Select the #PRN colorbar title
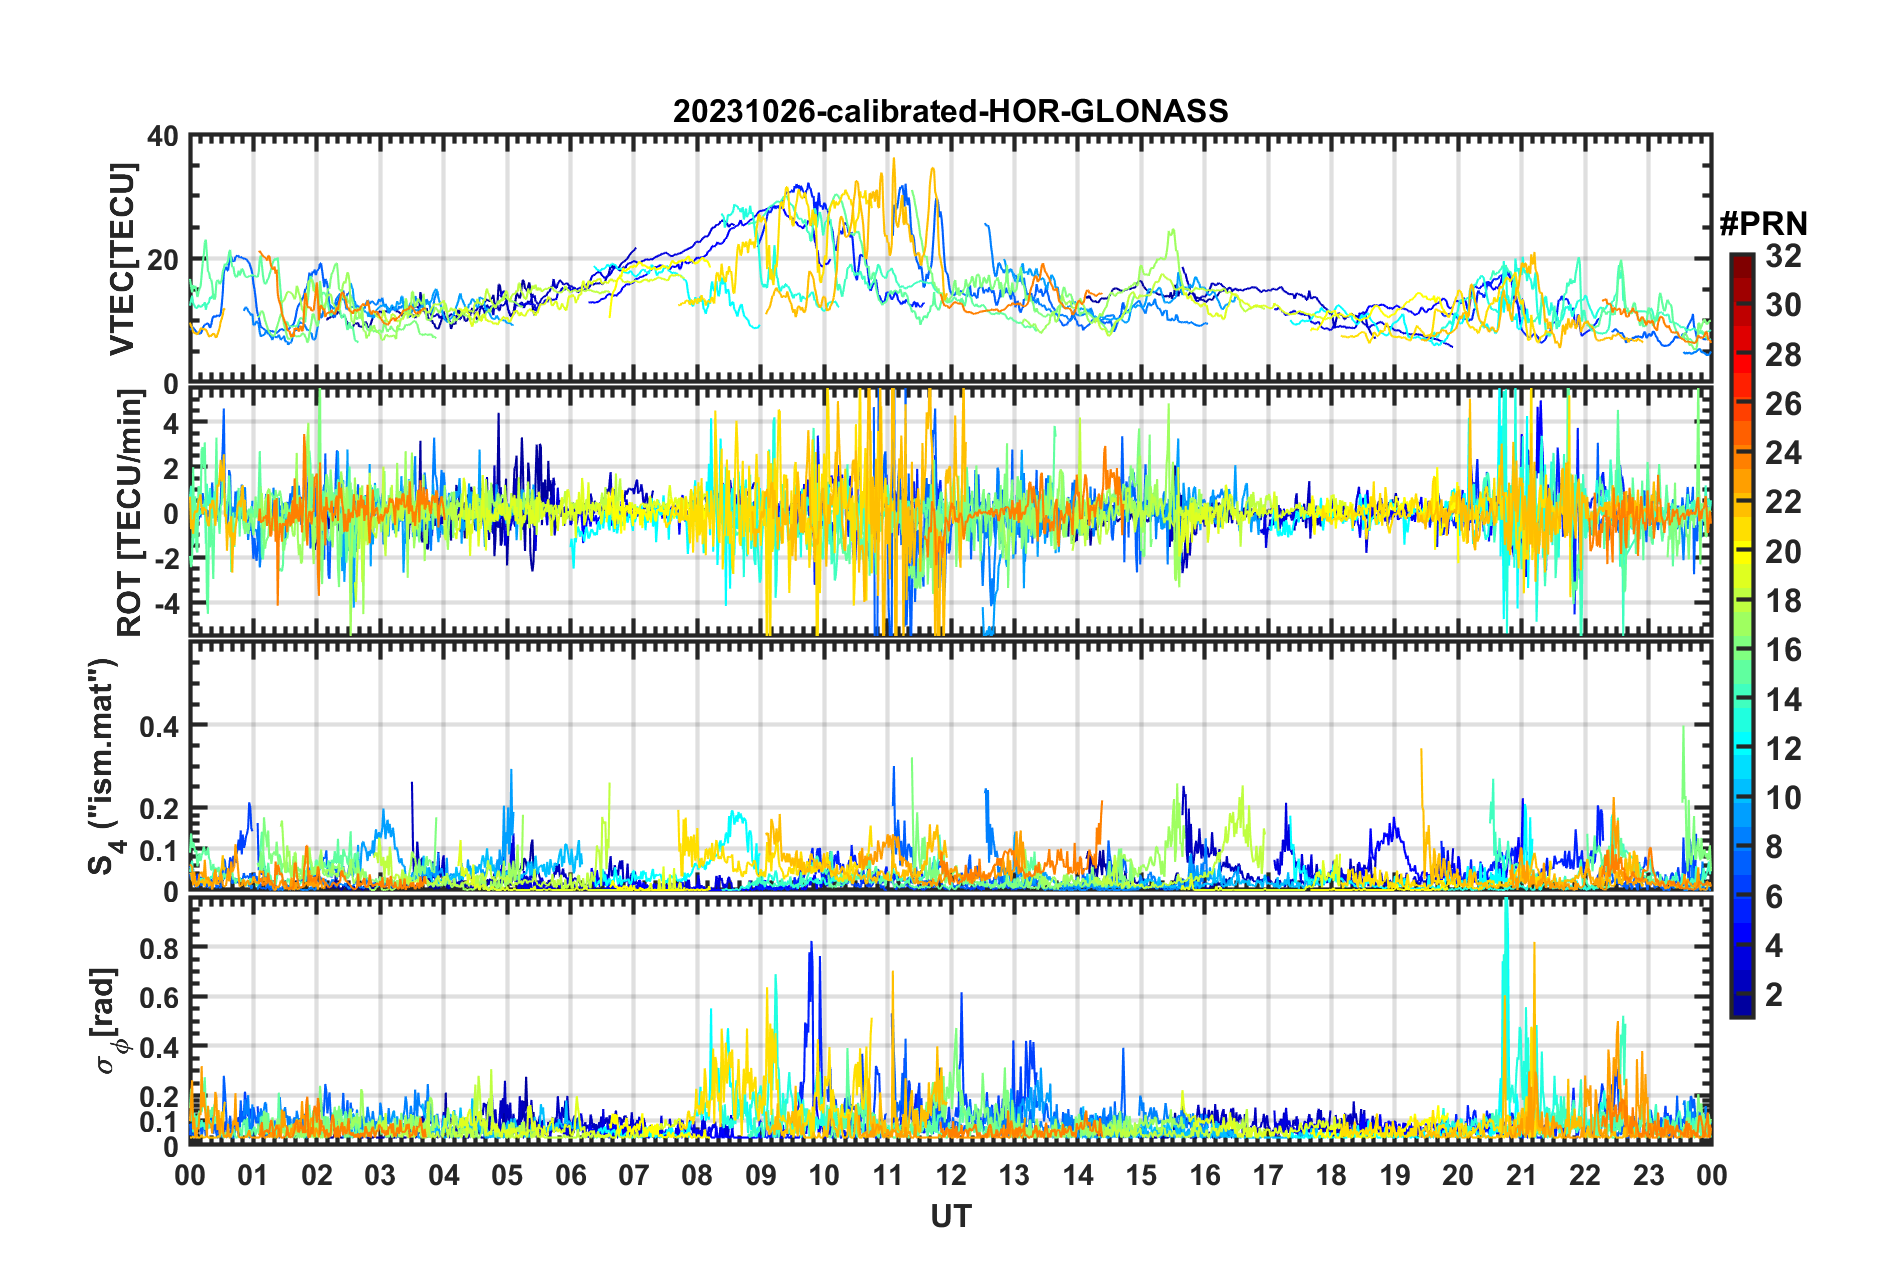The width and height of the screenshot is (1902, 1272). pyautogui.click(x=1762, y=222)
